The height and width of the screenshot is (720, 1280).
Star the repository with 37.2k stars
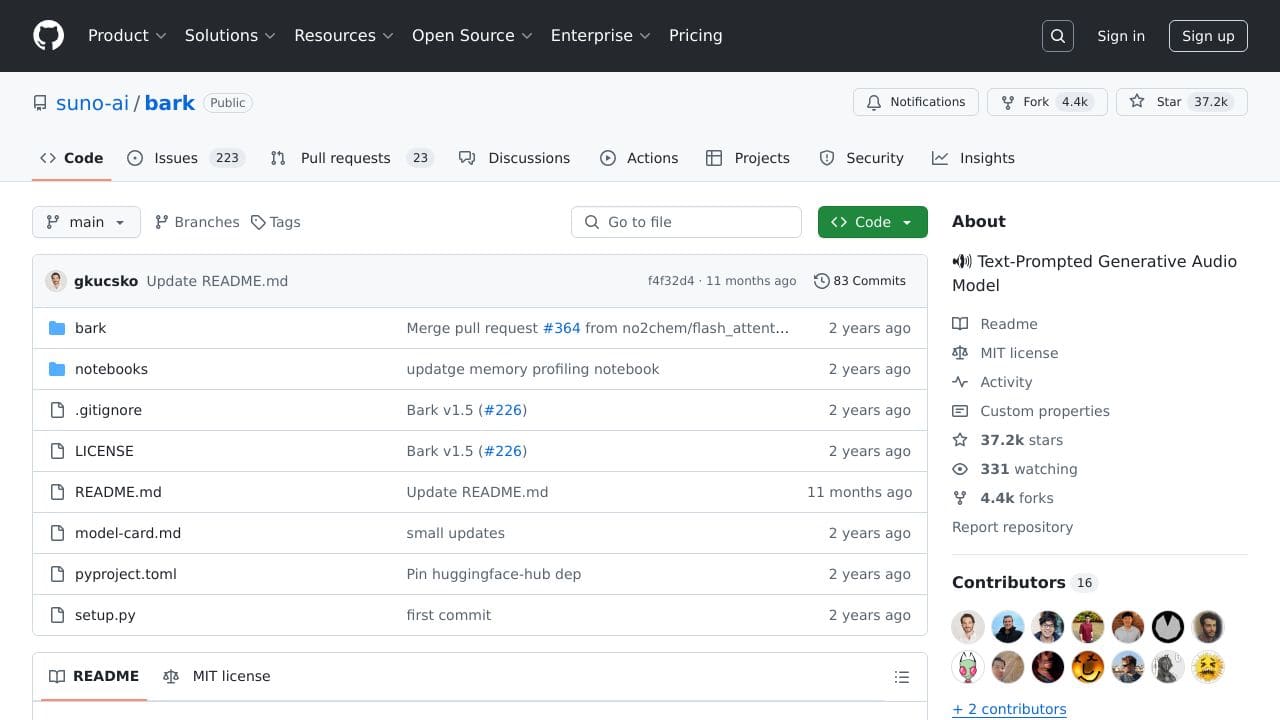point(1182,102)
